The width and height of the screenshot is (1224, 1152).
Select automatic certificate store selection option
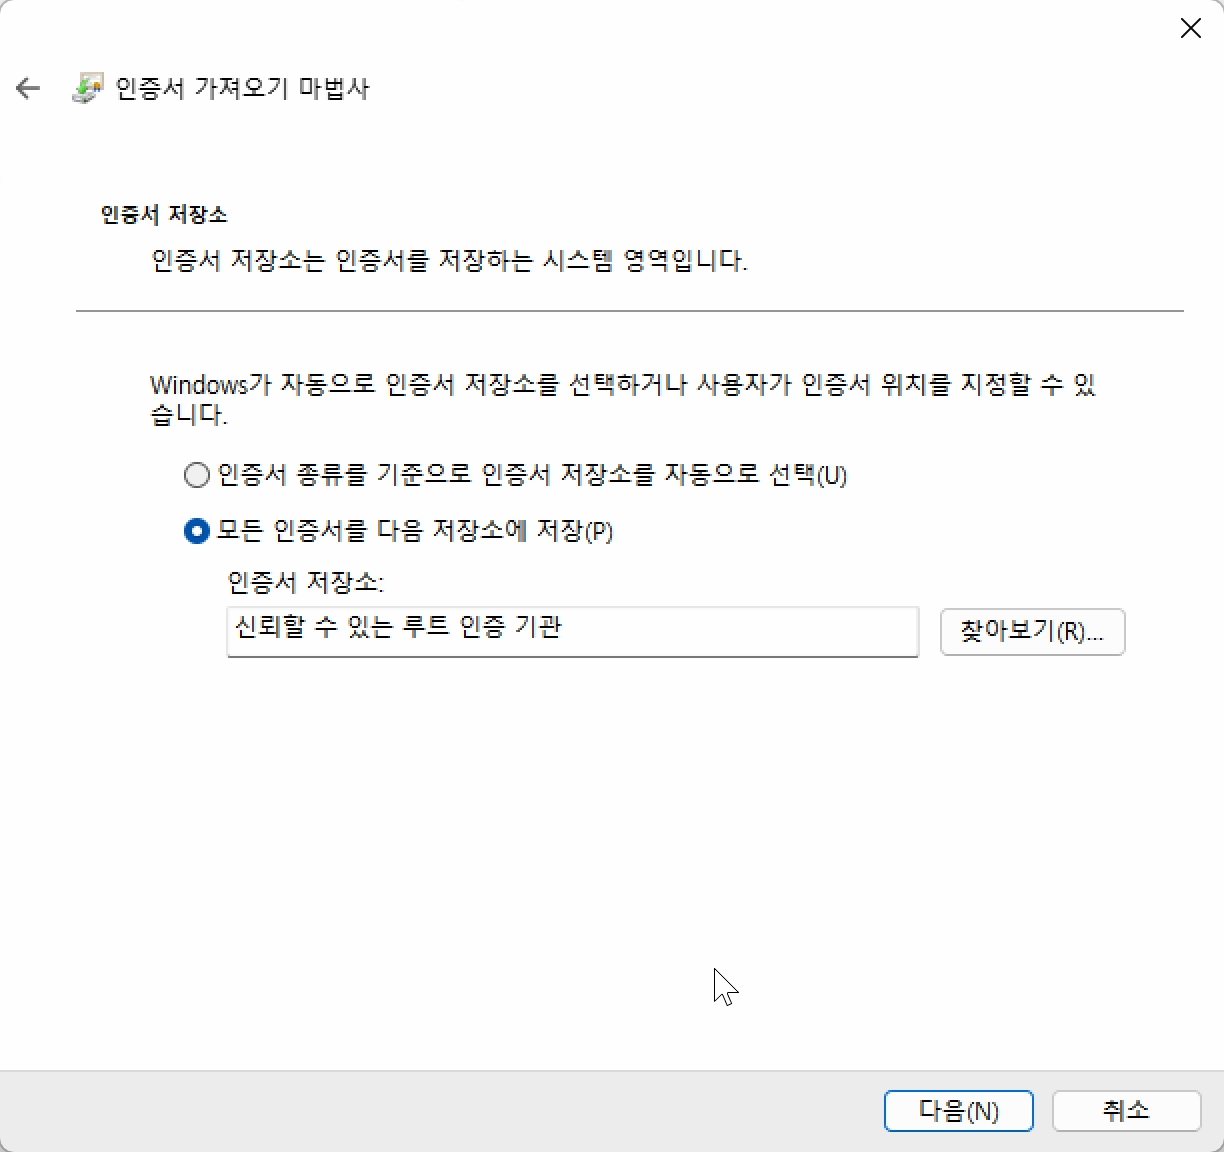196,475
